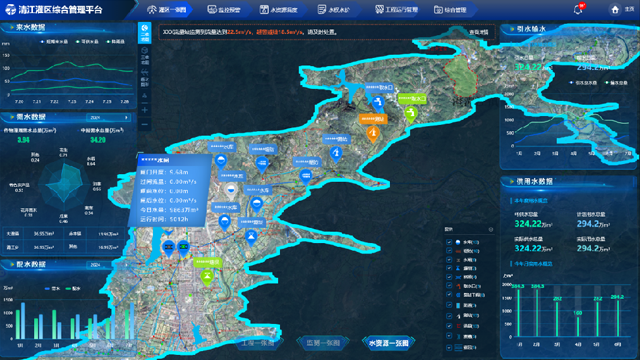Uncheck the first legend layer checkbox
Screen dimensions: 640x360
click(x=449, y=242)
